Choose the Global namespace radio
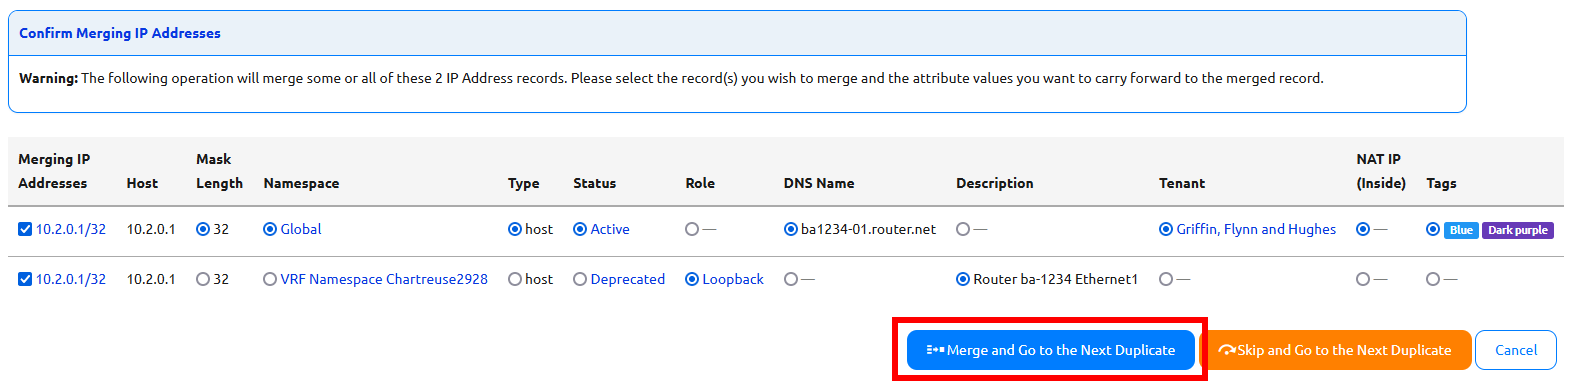This screenshot has height=381, width=1574. coord(270,229)
